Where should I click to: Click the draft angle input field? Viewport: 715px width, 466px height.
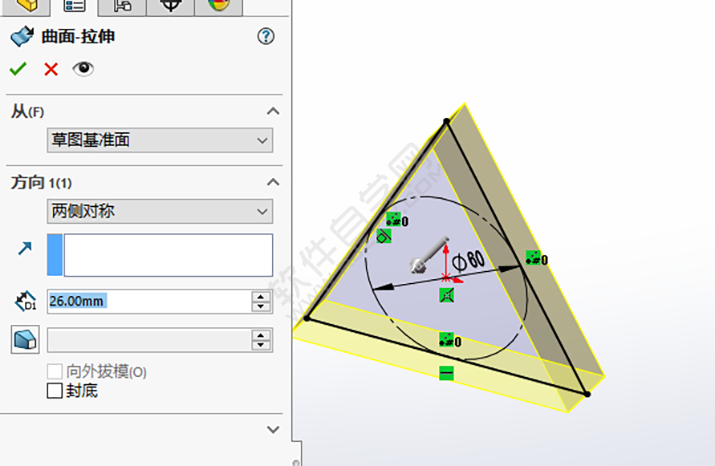click(149, 340)
